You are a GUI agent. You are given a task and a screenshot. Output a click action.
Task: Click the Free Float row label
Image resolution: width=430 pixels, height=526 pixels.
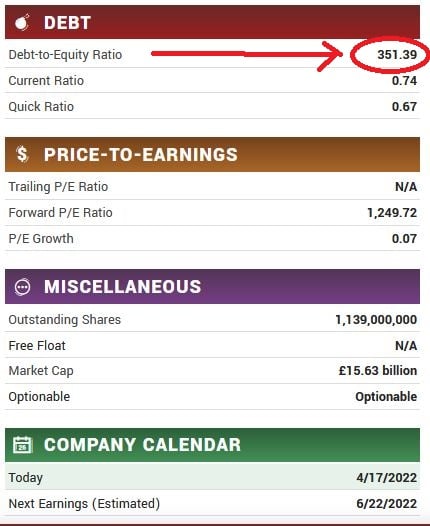(x=37, y=346)
